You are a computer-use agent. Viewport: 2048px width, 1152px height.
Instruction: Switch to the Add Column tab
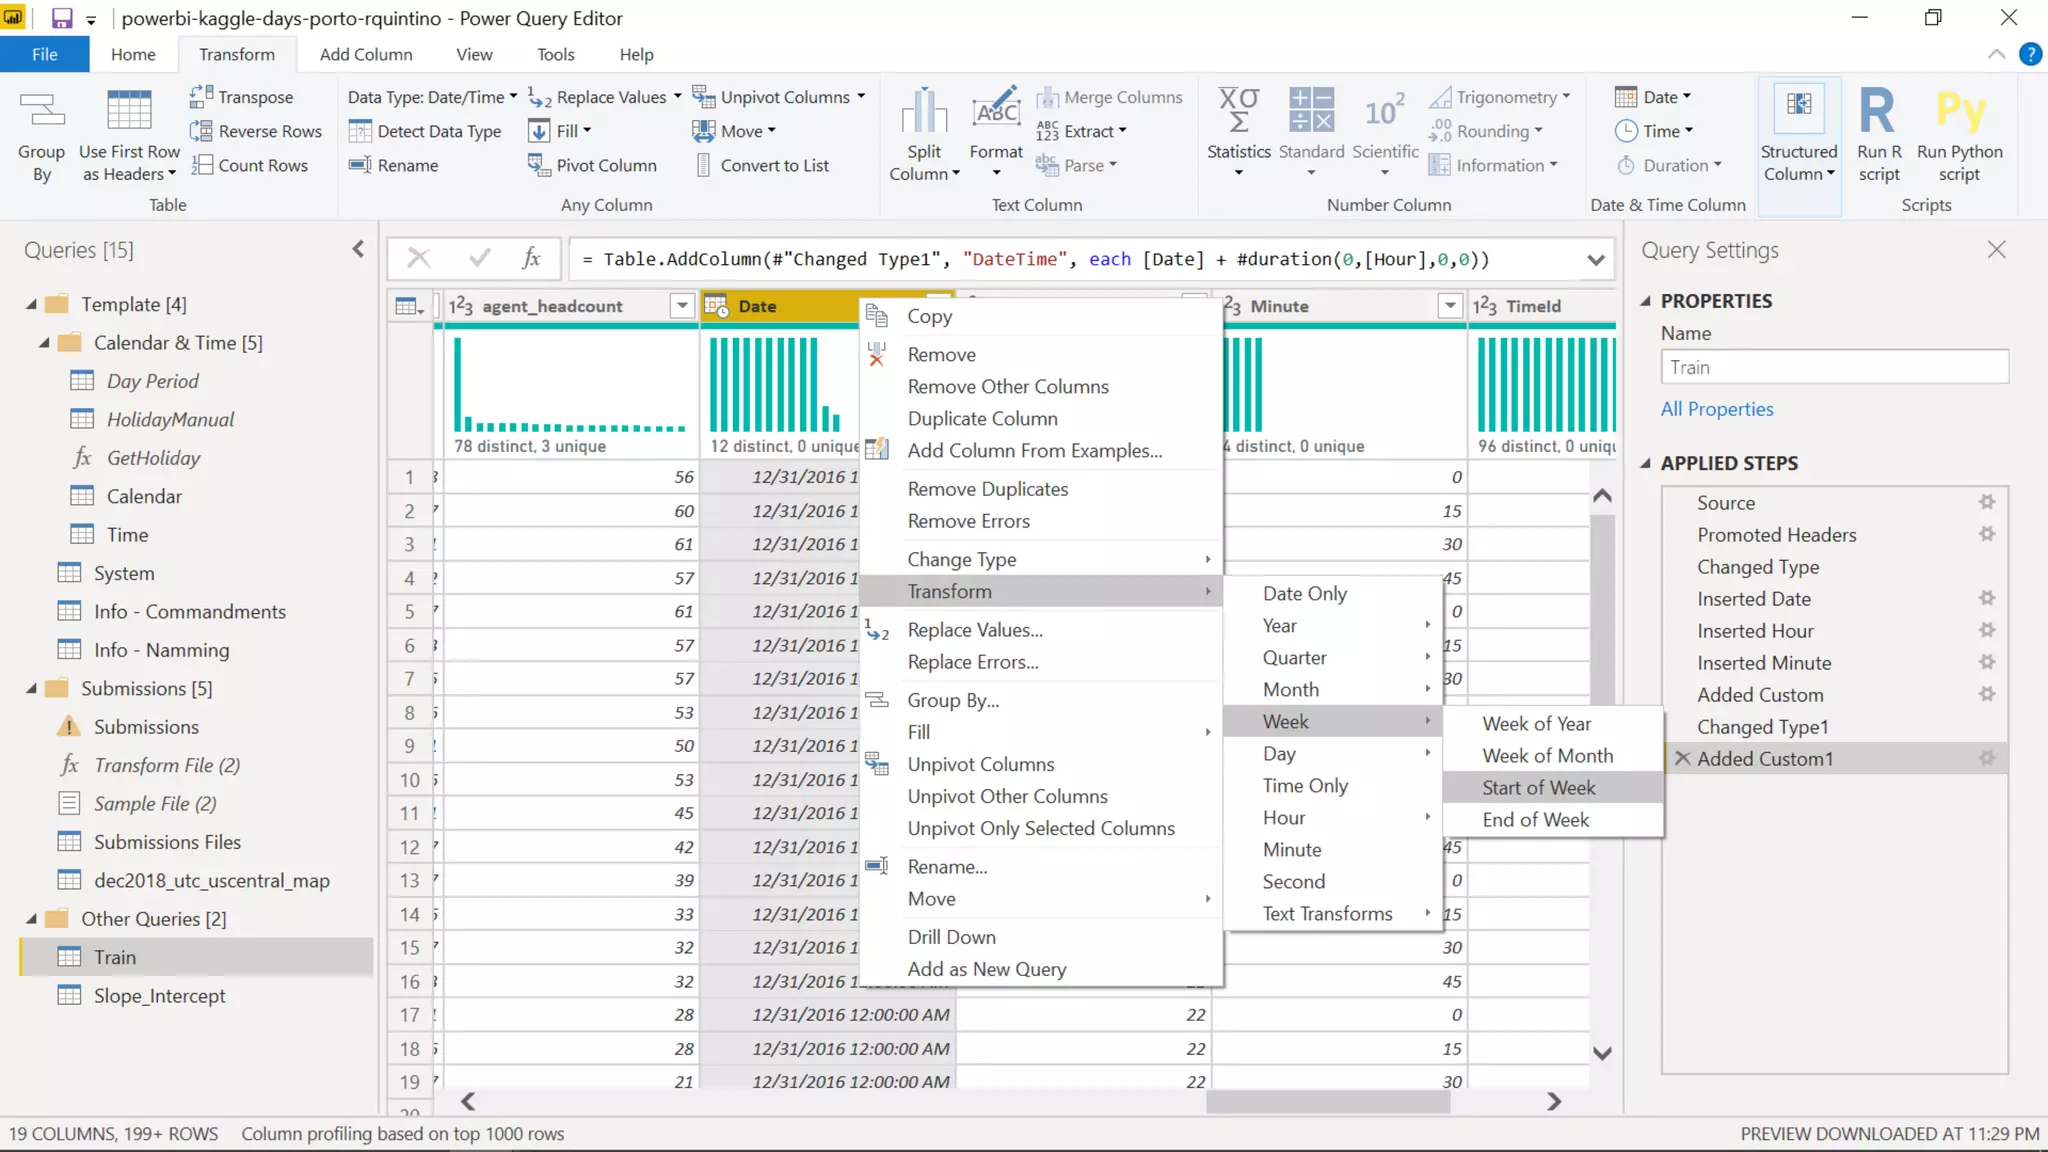point(365,54)
